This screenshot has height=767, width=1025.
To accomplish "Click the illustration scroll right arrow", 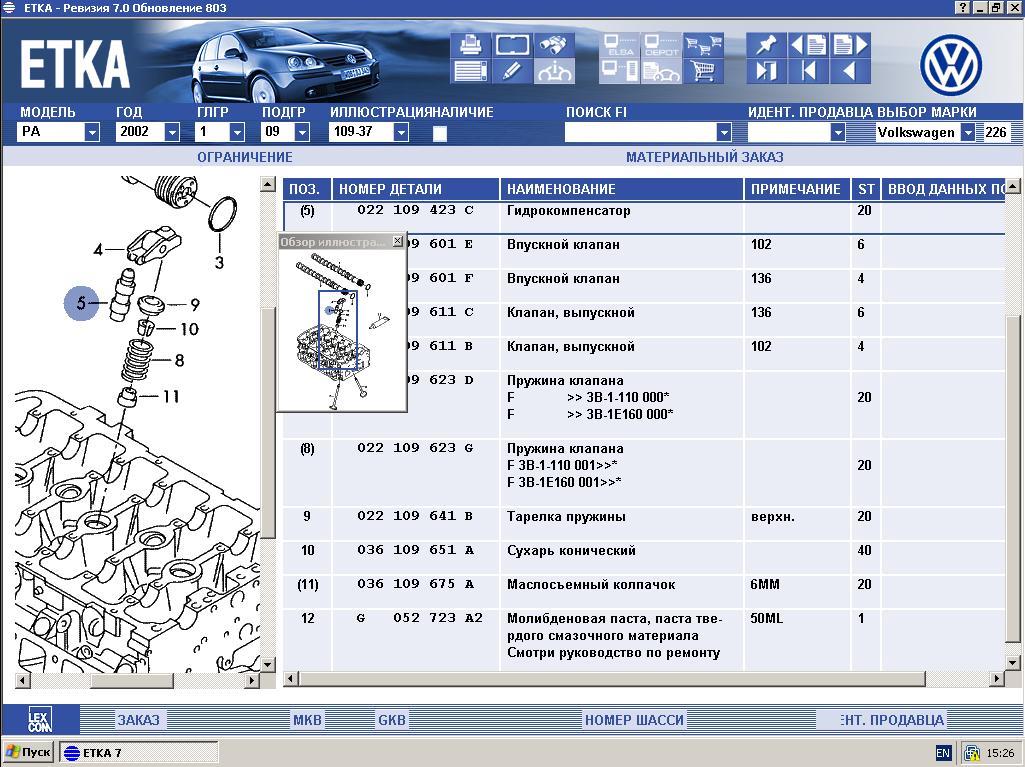I will click(x=252, y=681).
